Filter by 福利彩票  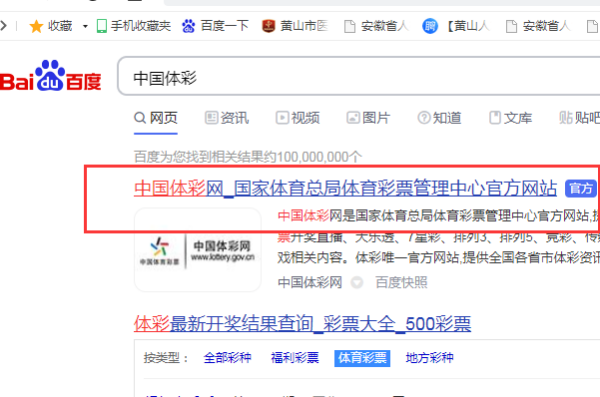coord(295,358)
